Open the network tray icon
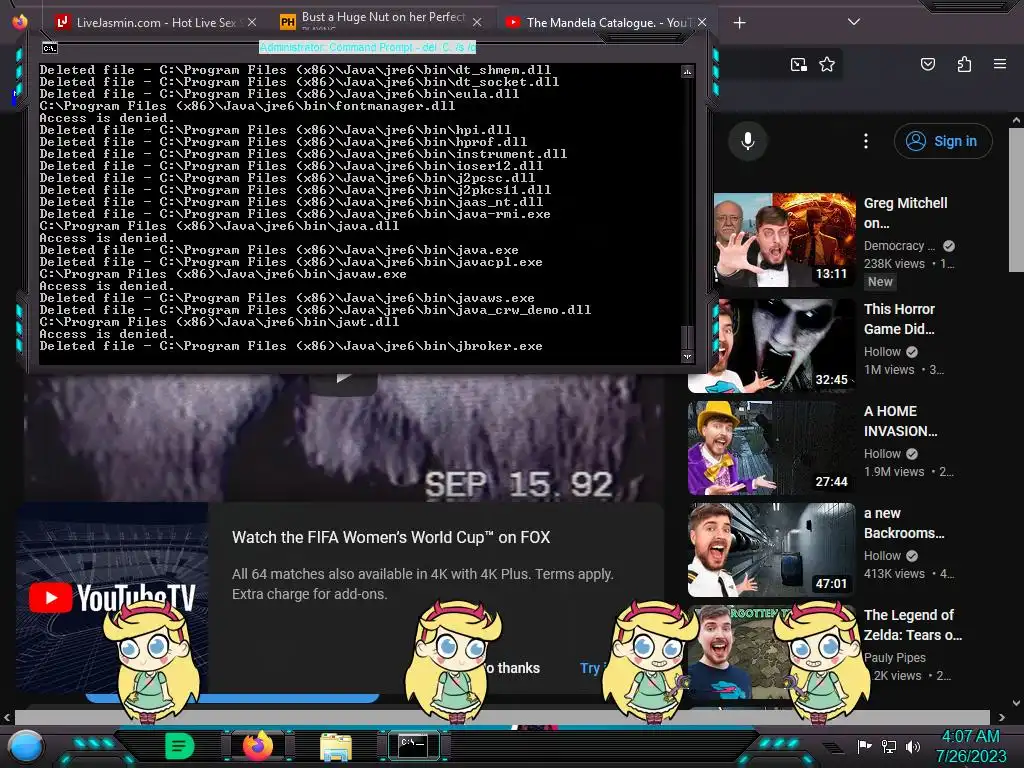Viewport: 1024px width, 768px height. point(888,746)
